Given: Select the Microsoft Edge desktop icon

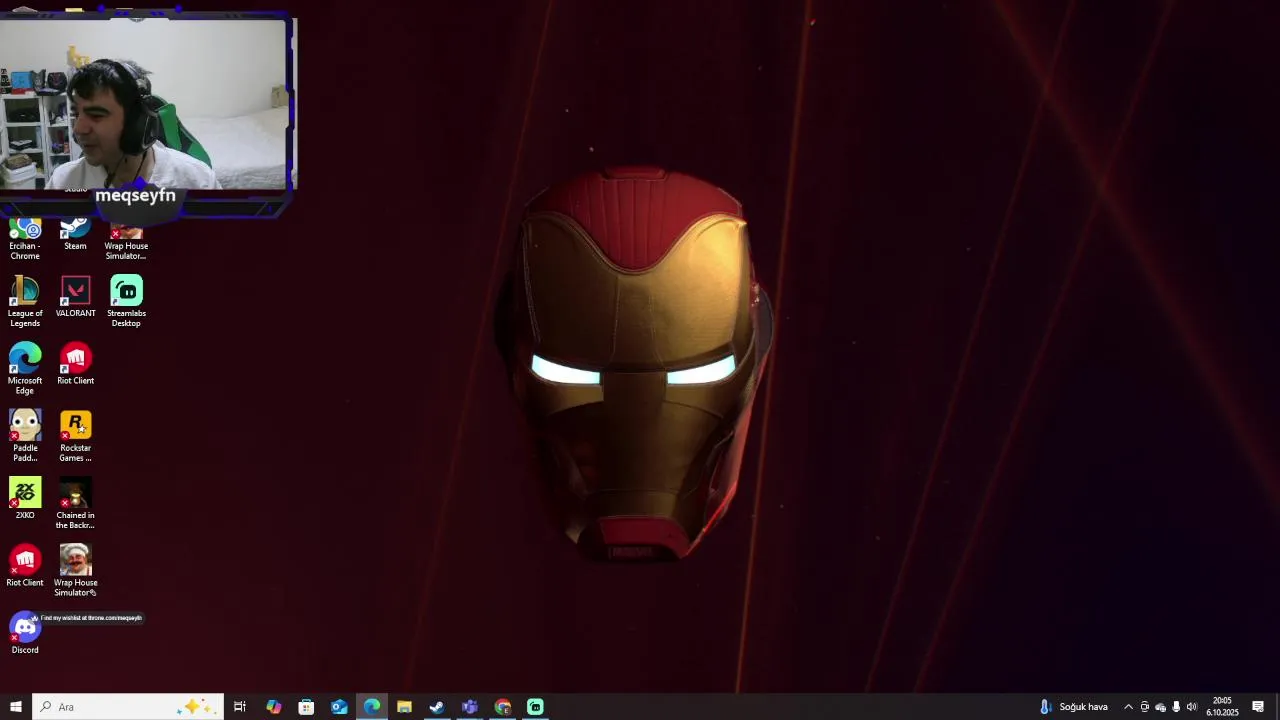Looking at the screenshot, I should pyautogui.click(x=25, y=369).
